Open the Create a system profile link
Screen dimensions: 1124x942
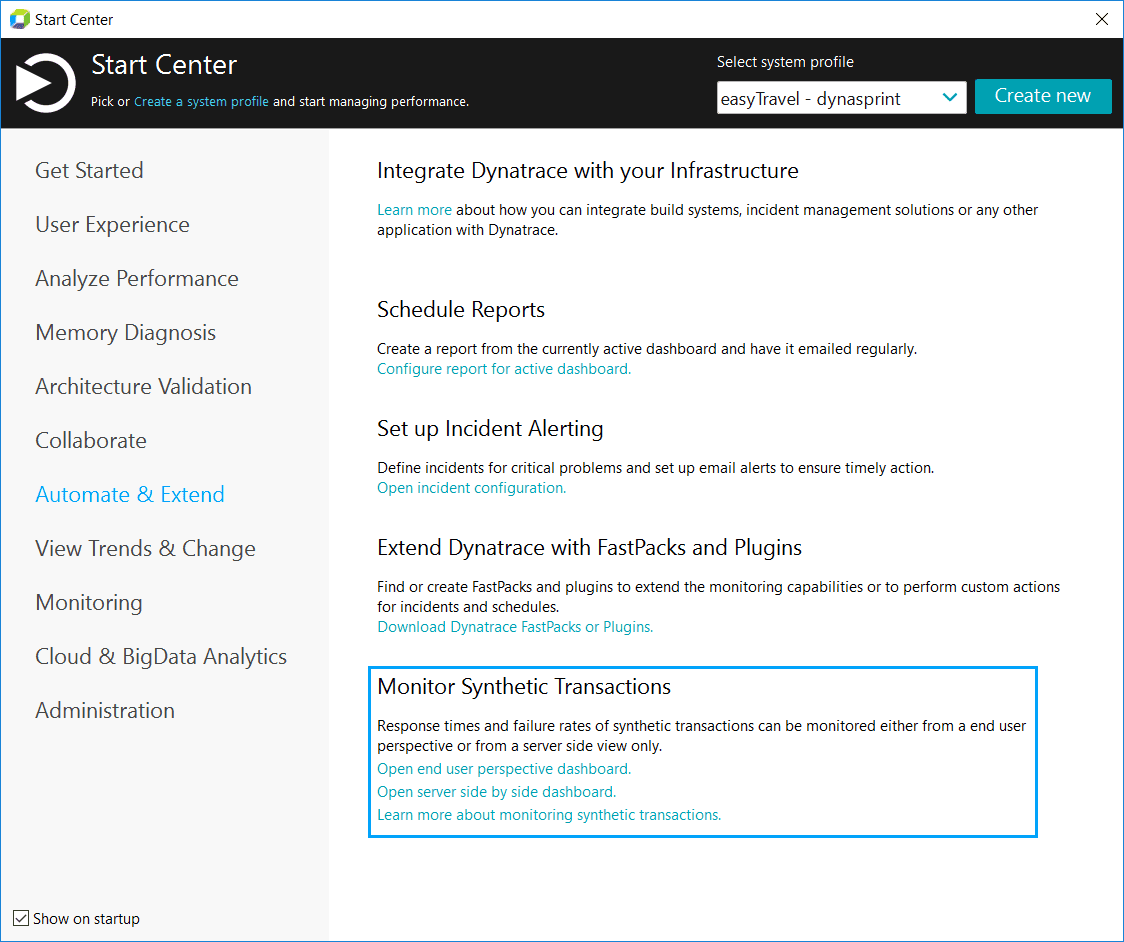pyautogui.click(x=201, y=102)
